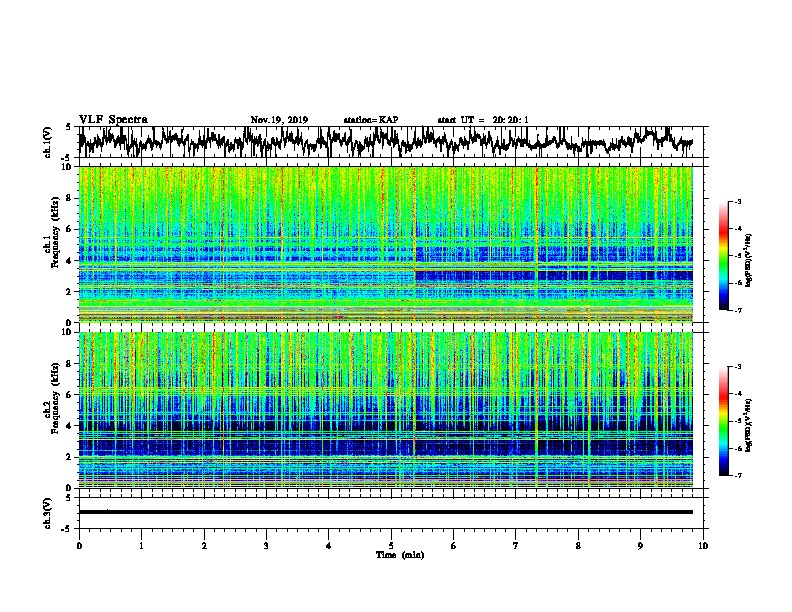792x612 pixels.
Task: Click the ch.2 spectrogram color scale bar
Action: 724,421
